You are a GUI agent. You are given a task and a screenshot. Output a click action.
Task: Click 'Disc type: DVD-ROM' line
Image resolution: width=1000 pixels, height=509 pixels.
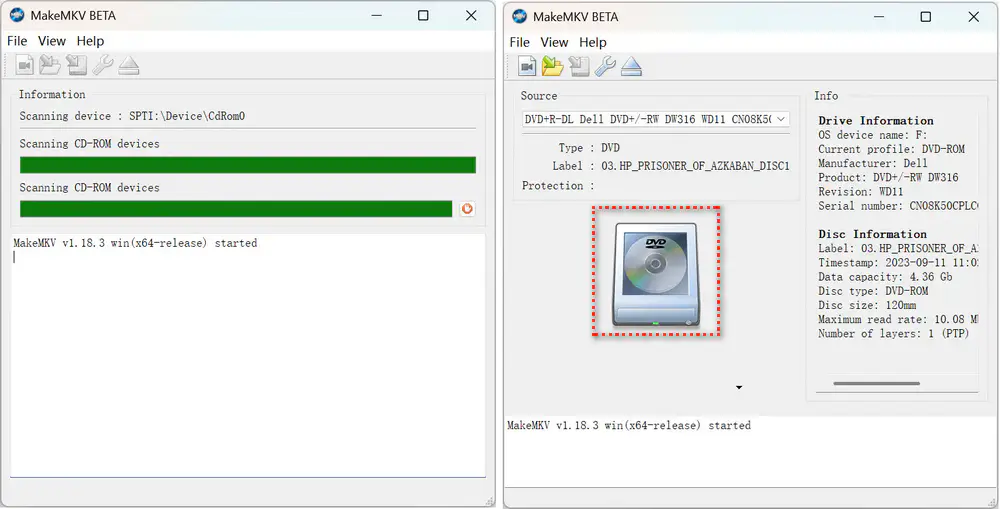coord(873,291)
